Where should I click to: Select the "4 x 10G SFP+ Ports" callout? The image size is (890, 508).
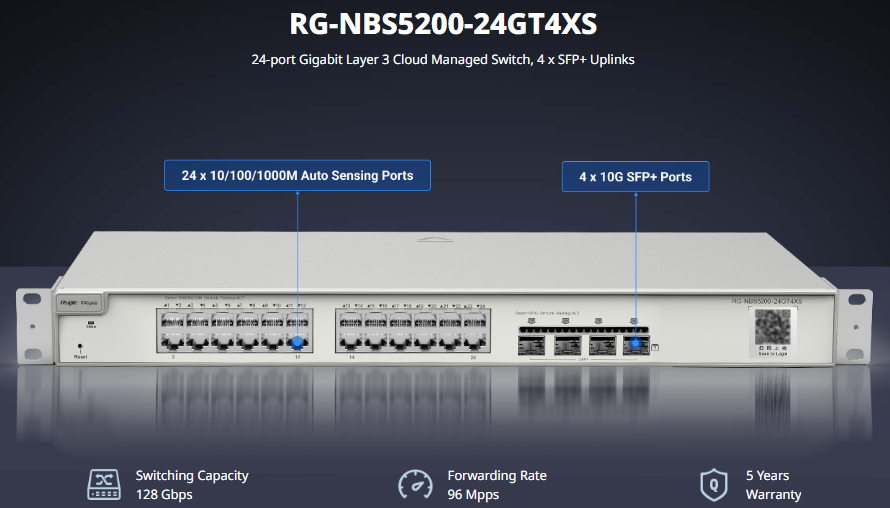636,177
